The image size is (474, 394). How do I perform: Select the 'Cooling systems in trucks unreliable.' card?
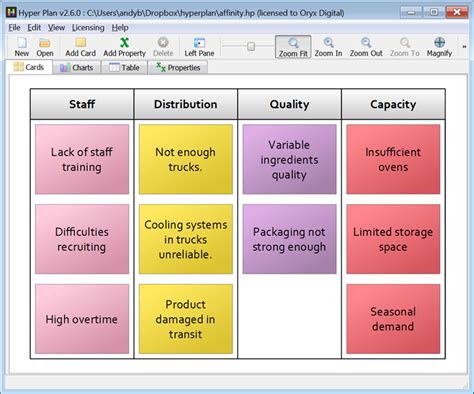(x=186, y=239)
